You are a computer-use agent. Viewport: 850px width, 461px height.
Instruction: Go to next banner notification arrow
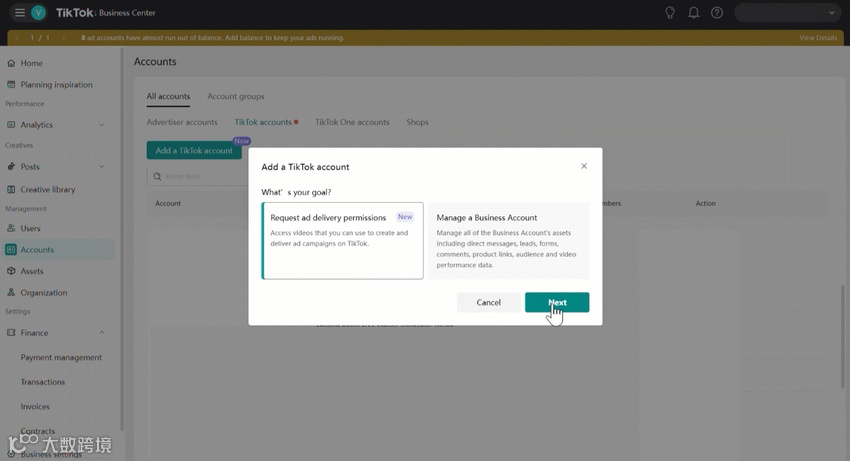[63, 37]
